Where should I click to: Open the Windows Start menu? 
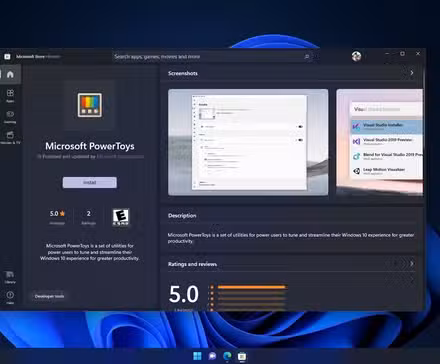(x=197, y=356)
